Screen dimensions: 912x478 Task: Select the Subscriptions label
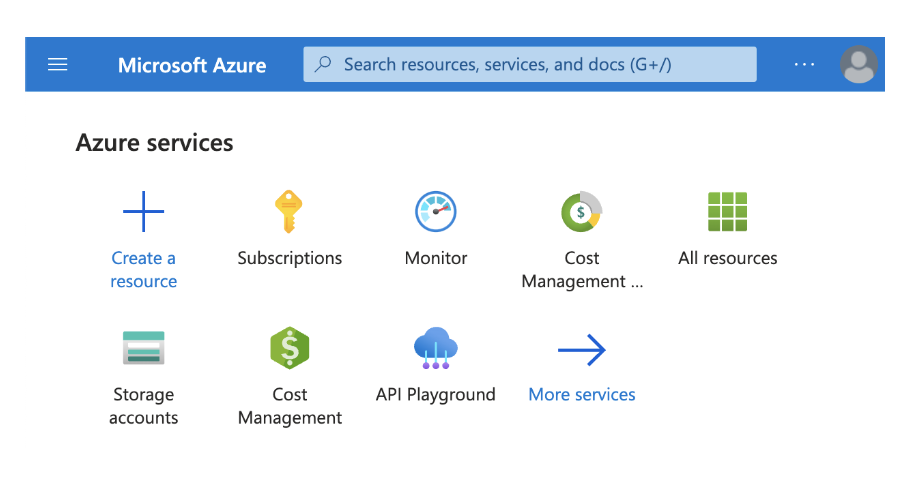point(290,258)
